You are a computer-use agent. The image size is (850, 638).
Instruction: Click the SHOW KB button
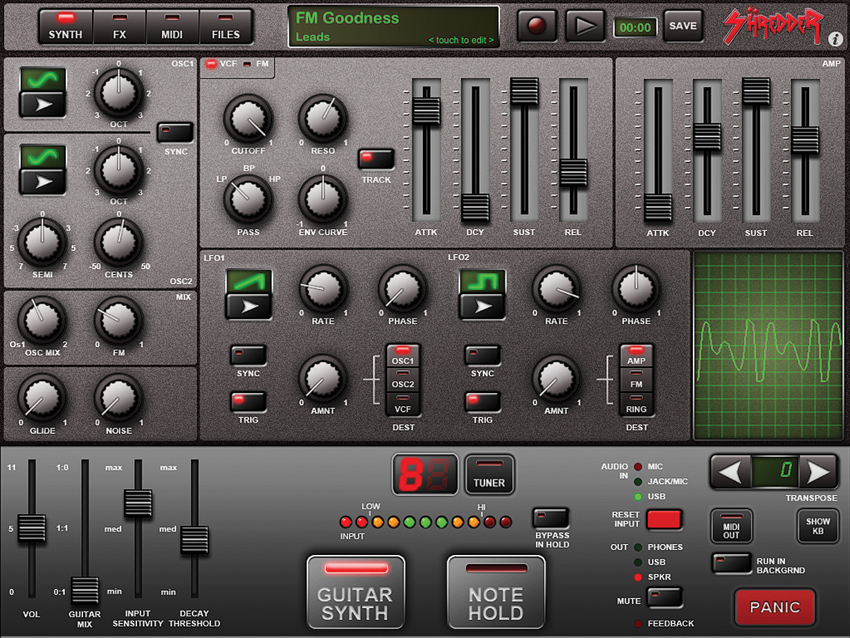[x=817, y=526]
